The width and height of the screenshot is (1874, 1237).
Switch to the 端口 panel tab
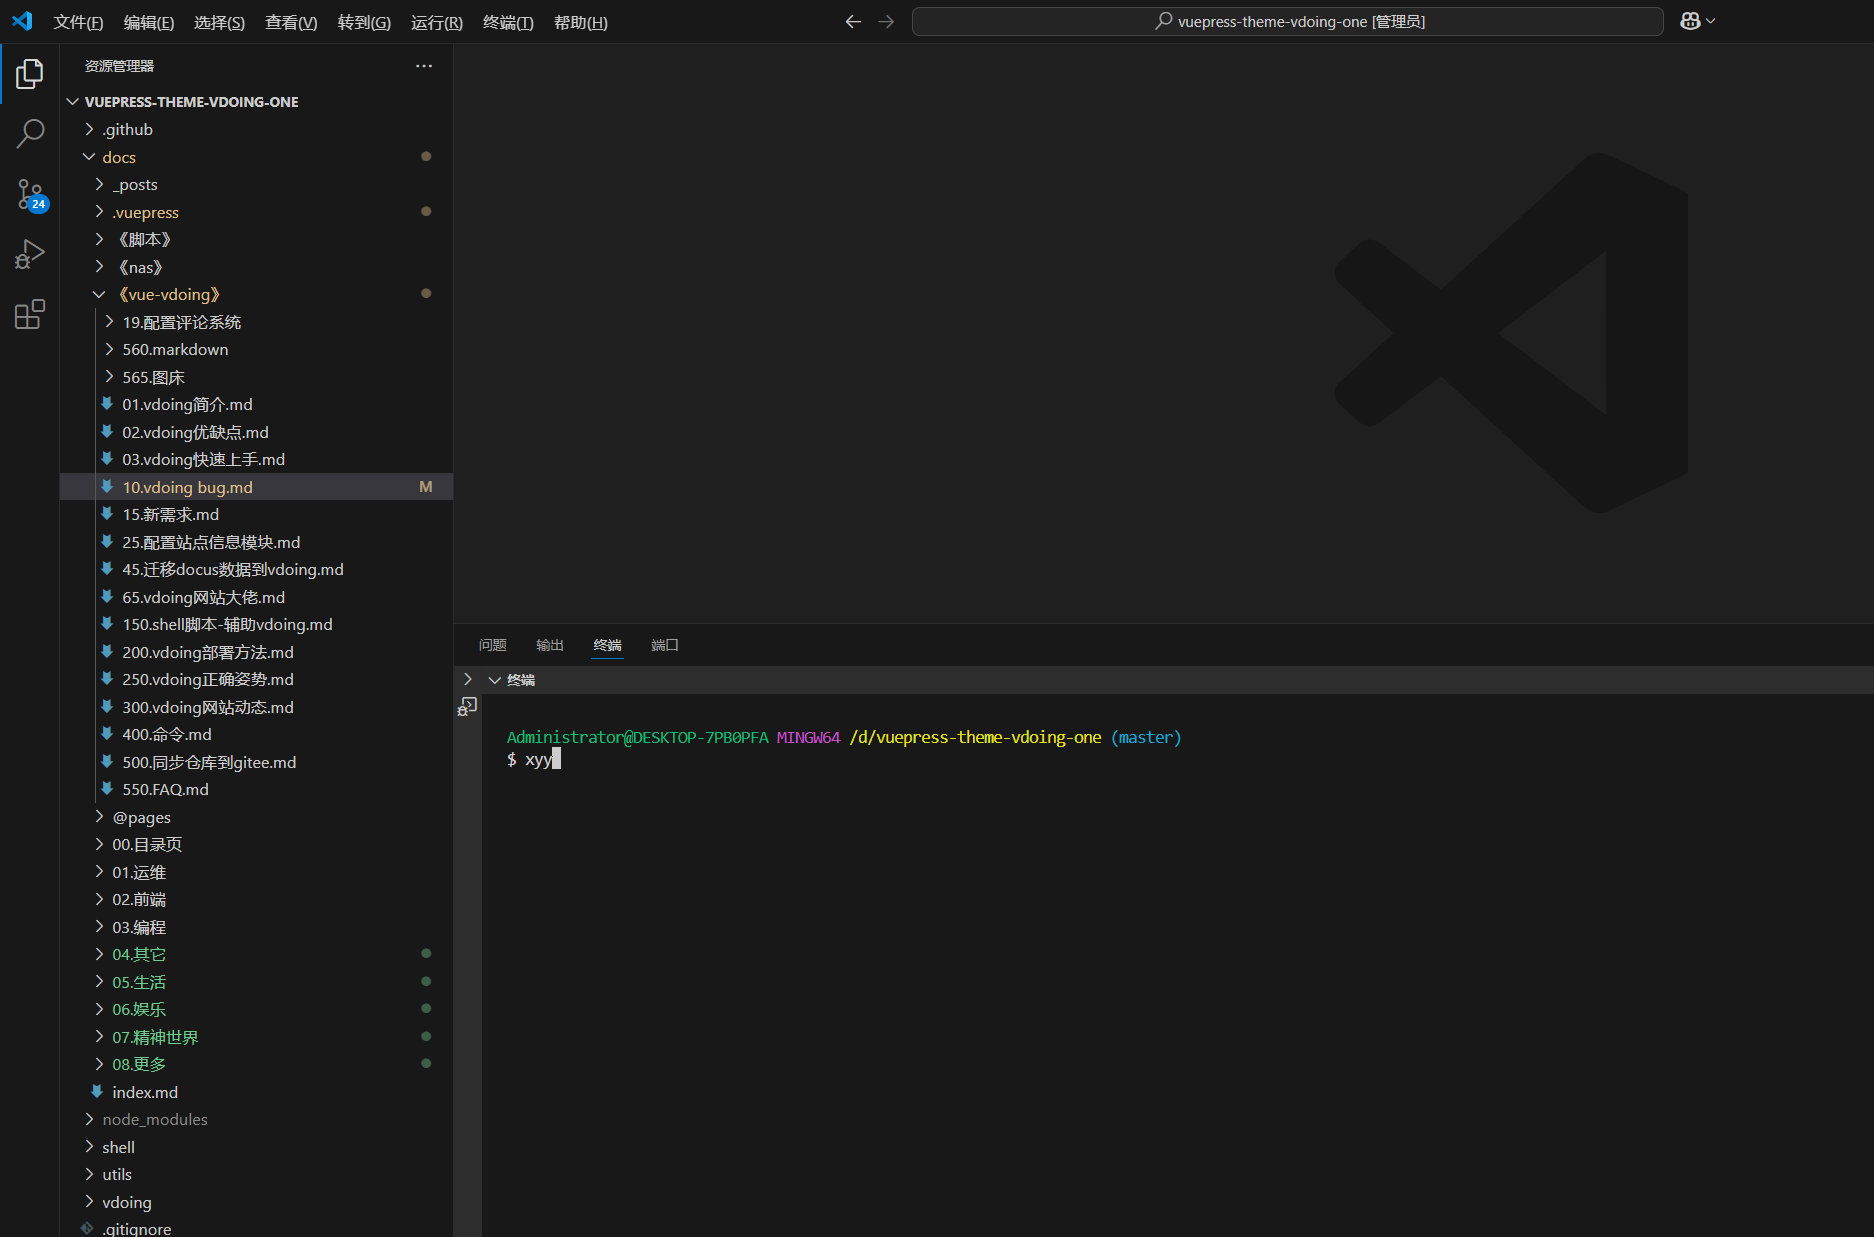point(665,645)
